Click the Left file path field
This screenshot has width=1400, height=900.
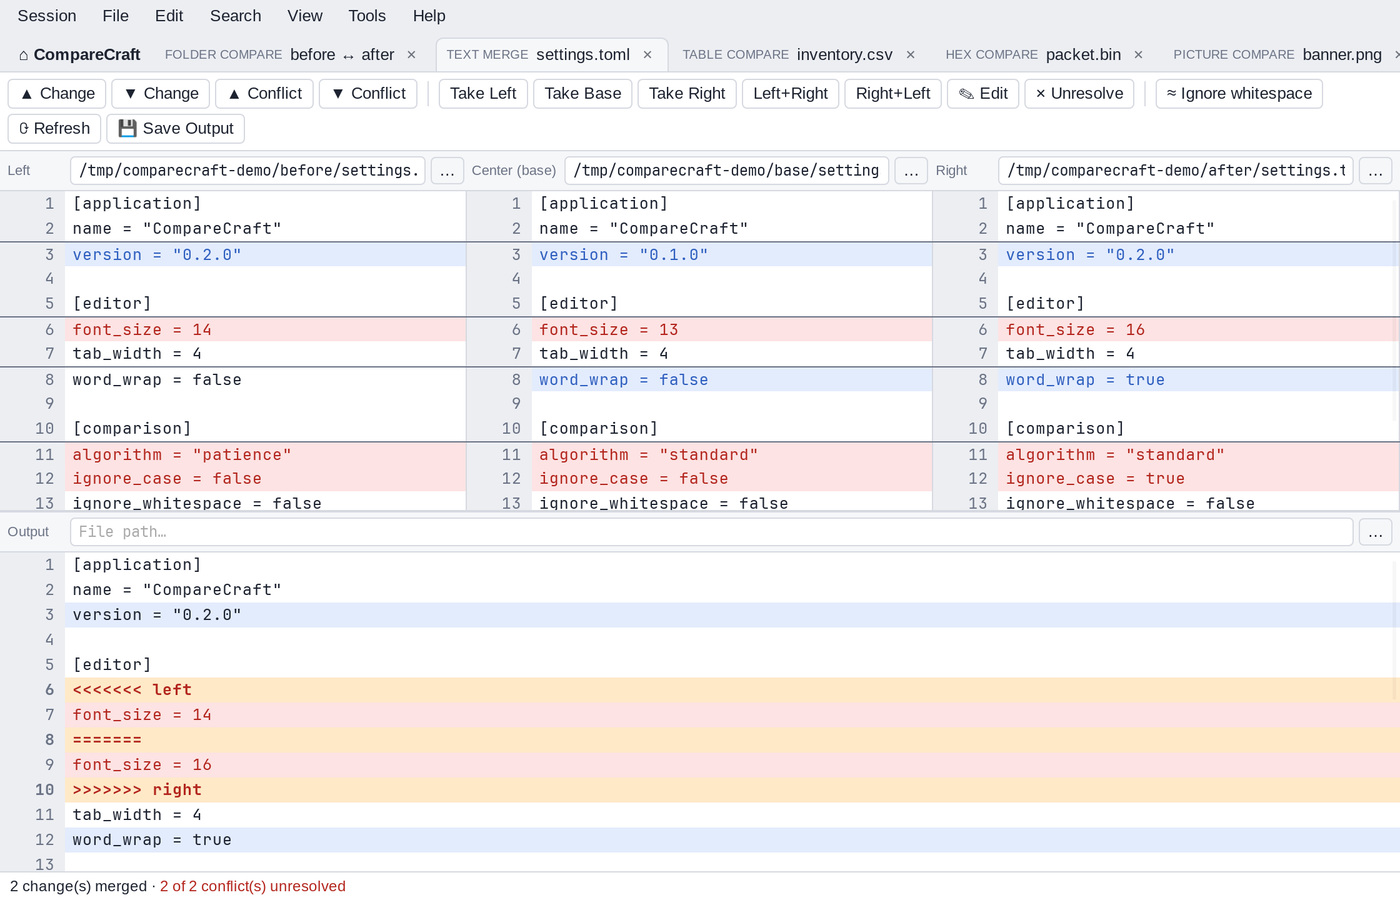click(248, 171)
